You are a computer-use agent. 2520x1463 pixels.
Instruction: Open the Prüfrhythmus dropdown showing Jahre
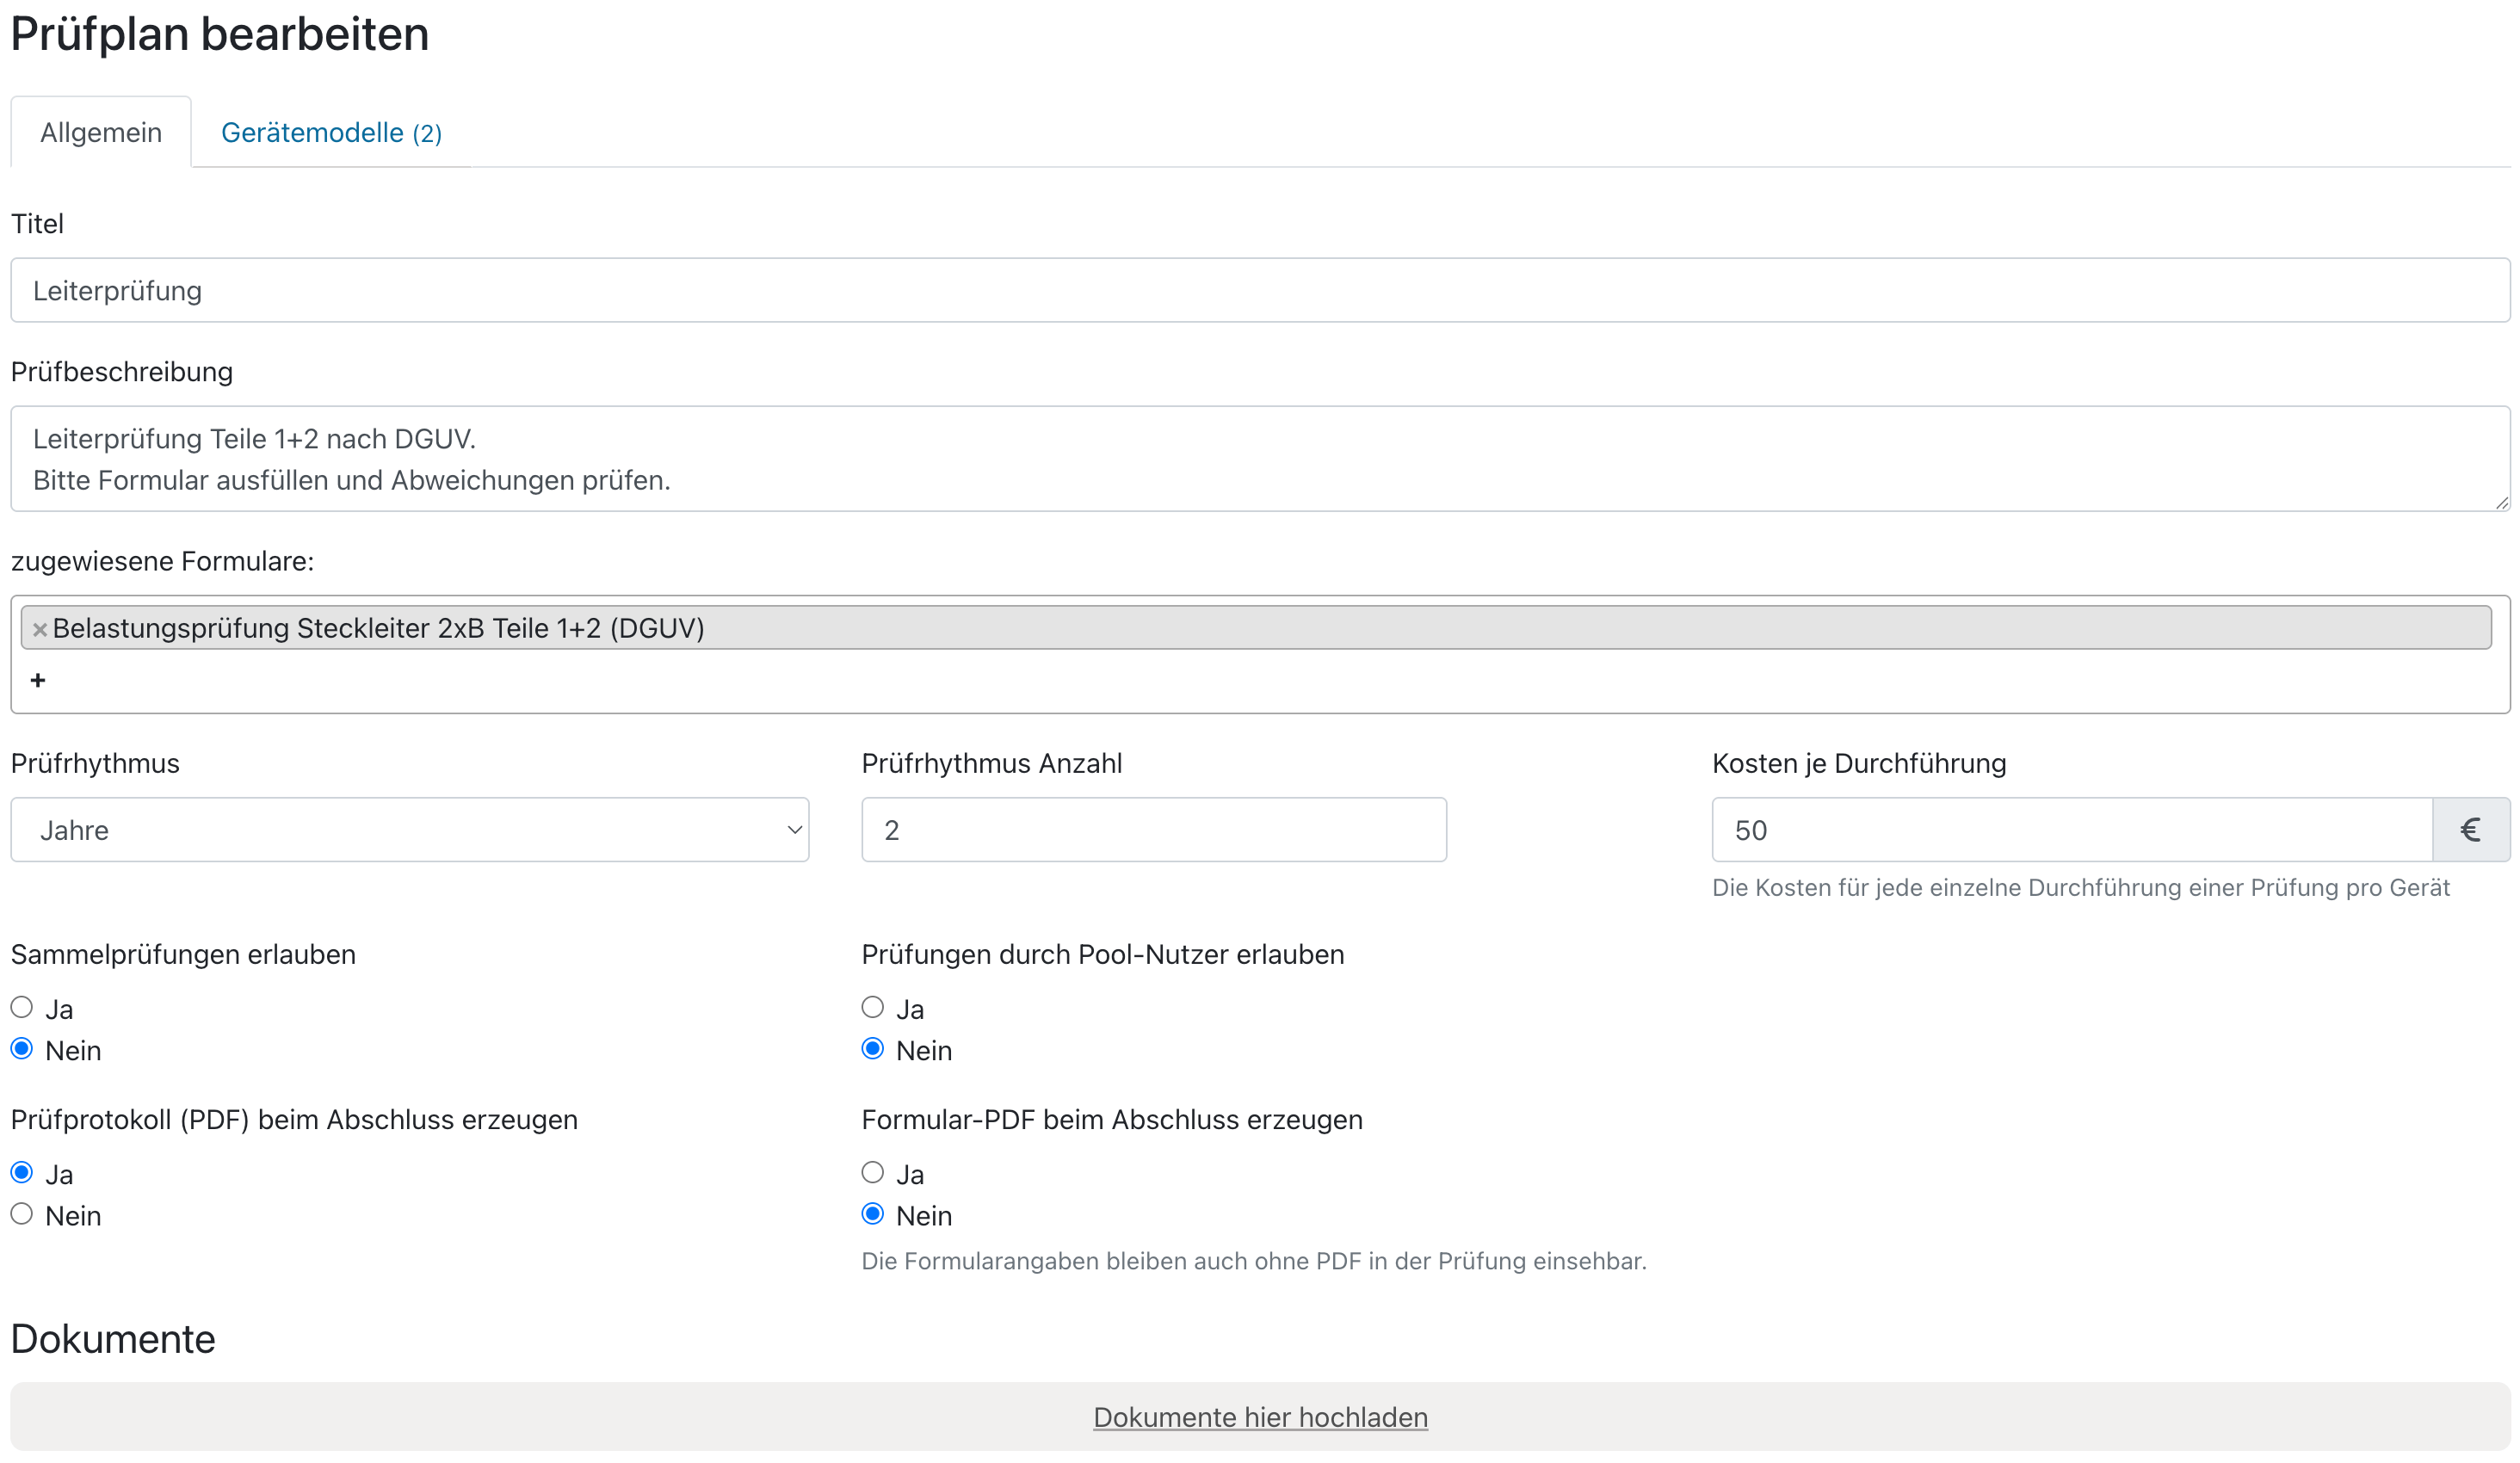point(410,829)
